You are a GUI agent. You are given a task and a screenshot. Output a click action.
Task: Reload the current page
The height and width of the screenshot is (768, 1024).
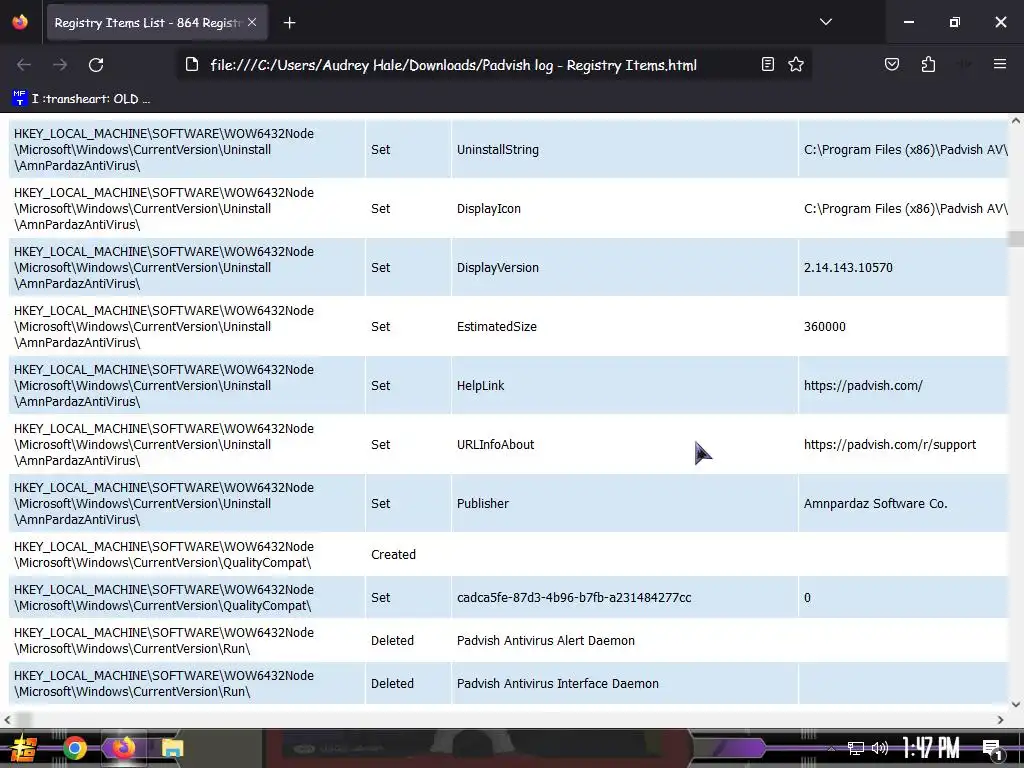[96, 65]
